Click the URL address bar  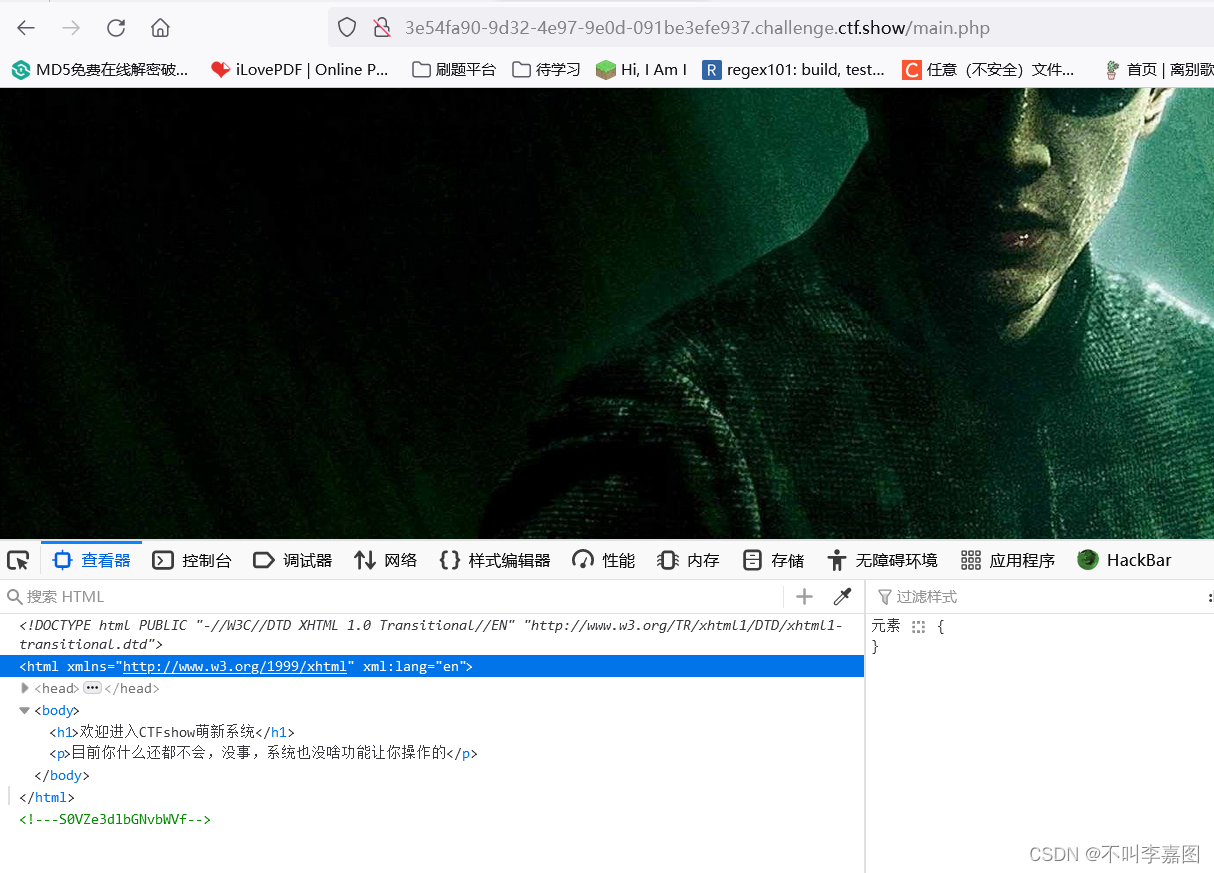tap(771, 28)
